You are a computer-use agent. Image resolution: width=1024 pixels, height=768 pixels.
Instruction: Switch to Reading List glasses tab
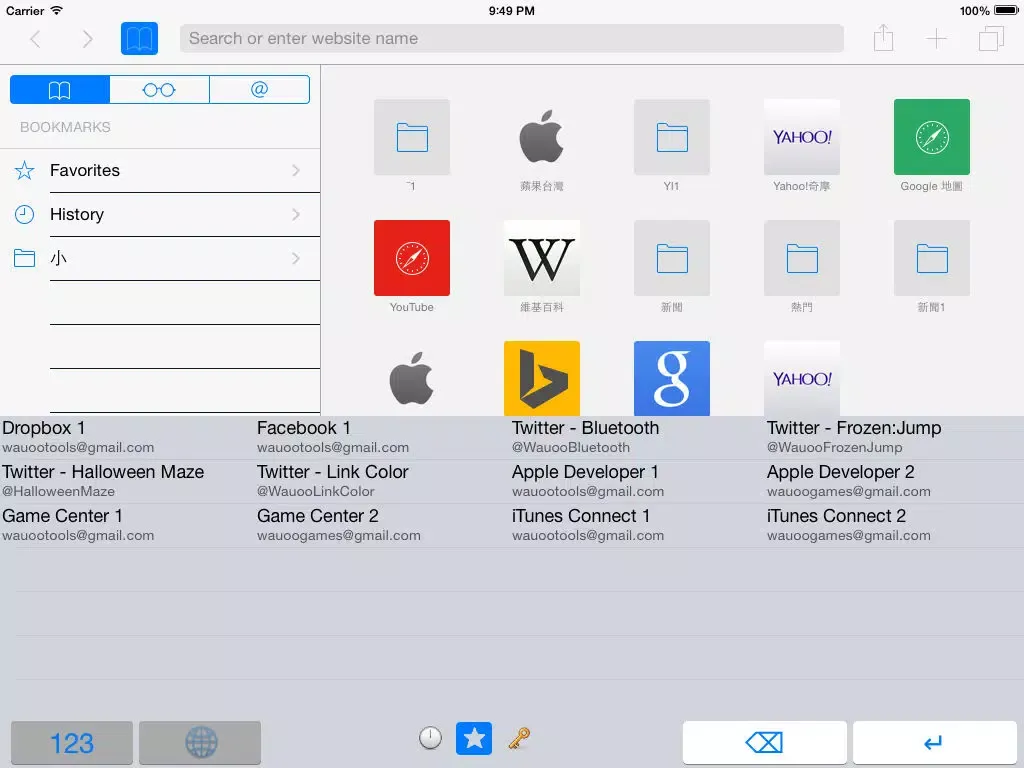point(159,89)
